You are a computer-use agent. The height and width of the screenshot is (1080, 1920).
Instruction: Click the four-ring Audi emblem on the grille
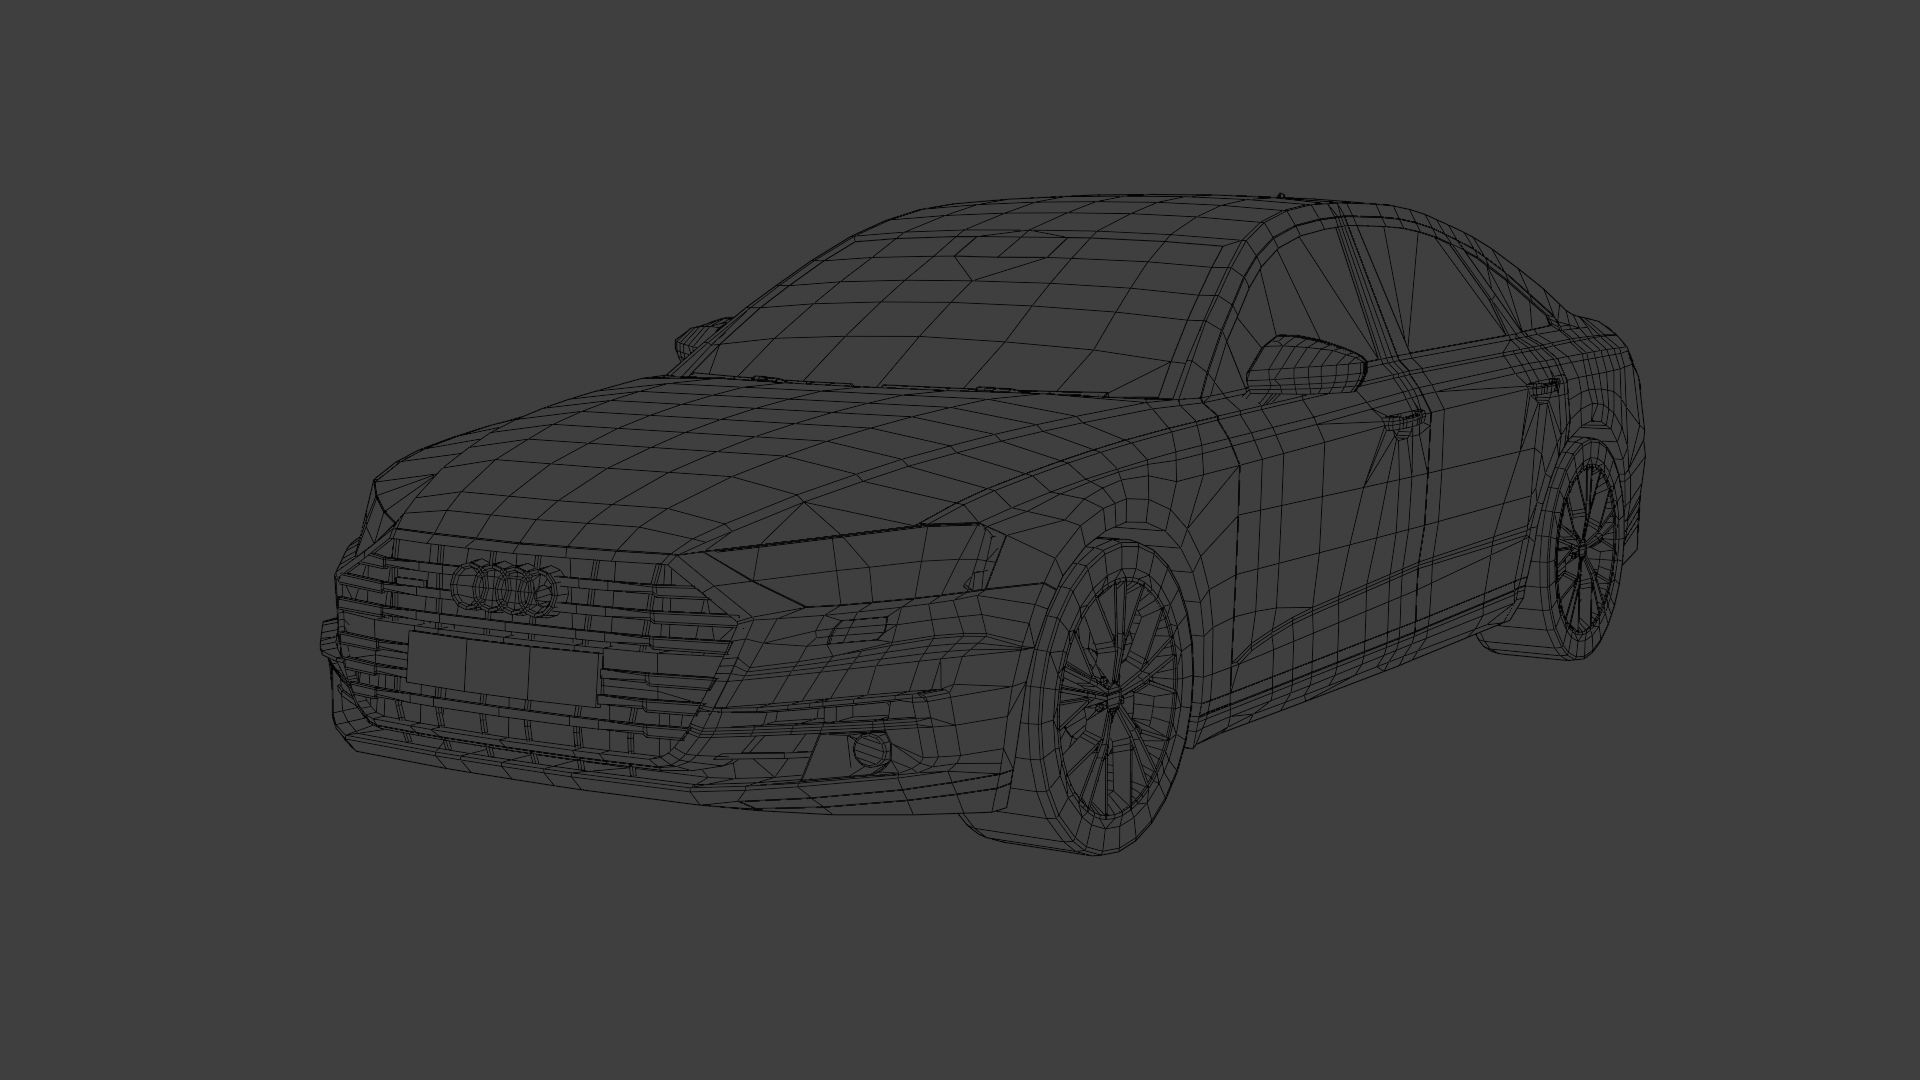tap(503, 590)
